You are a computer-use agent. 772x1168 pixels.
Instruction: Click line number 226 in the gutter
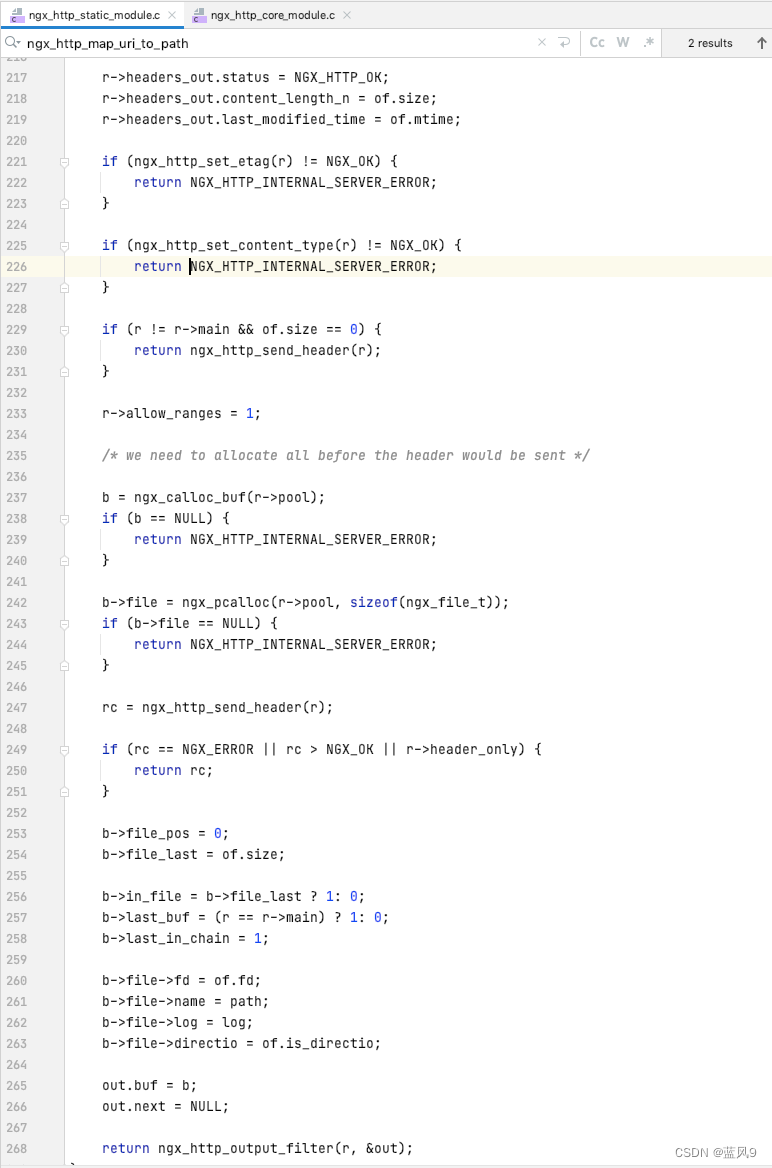[x=16, y=267]
